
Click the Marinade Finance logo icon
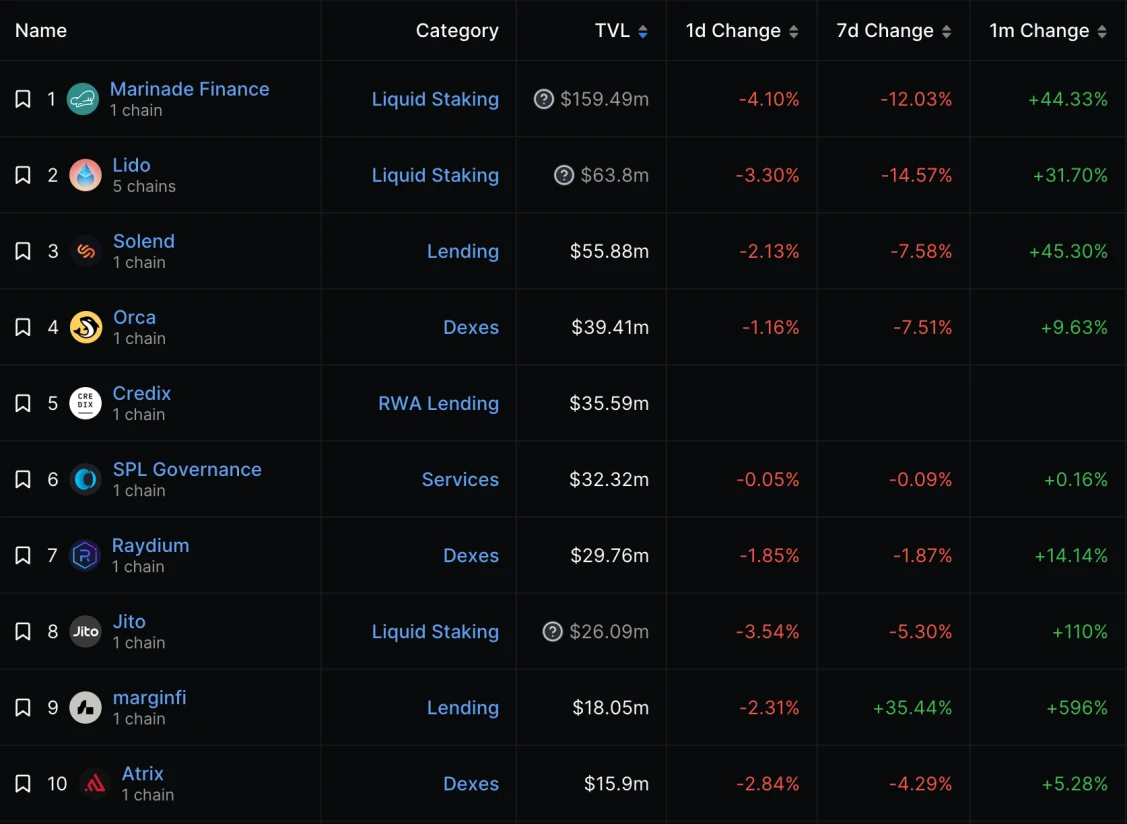pos(83,99)
